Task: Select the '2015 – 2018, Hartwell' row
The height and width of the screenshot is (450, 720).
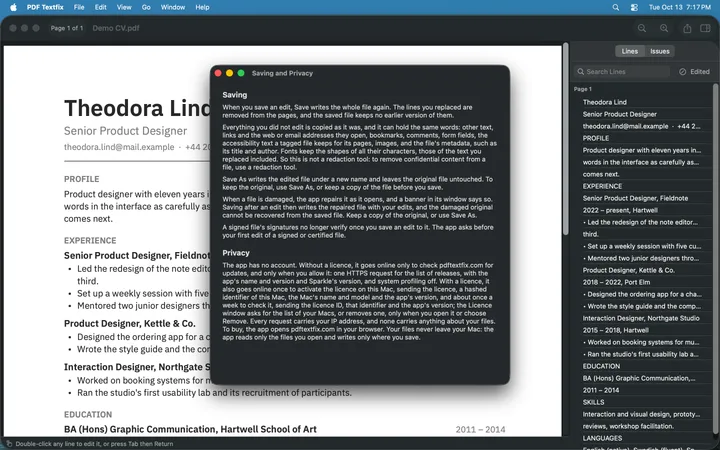Action: [x=643, y=330]
